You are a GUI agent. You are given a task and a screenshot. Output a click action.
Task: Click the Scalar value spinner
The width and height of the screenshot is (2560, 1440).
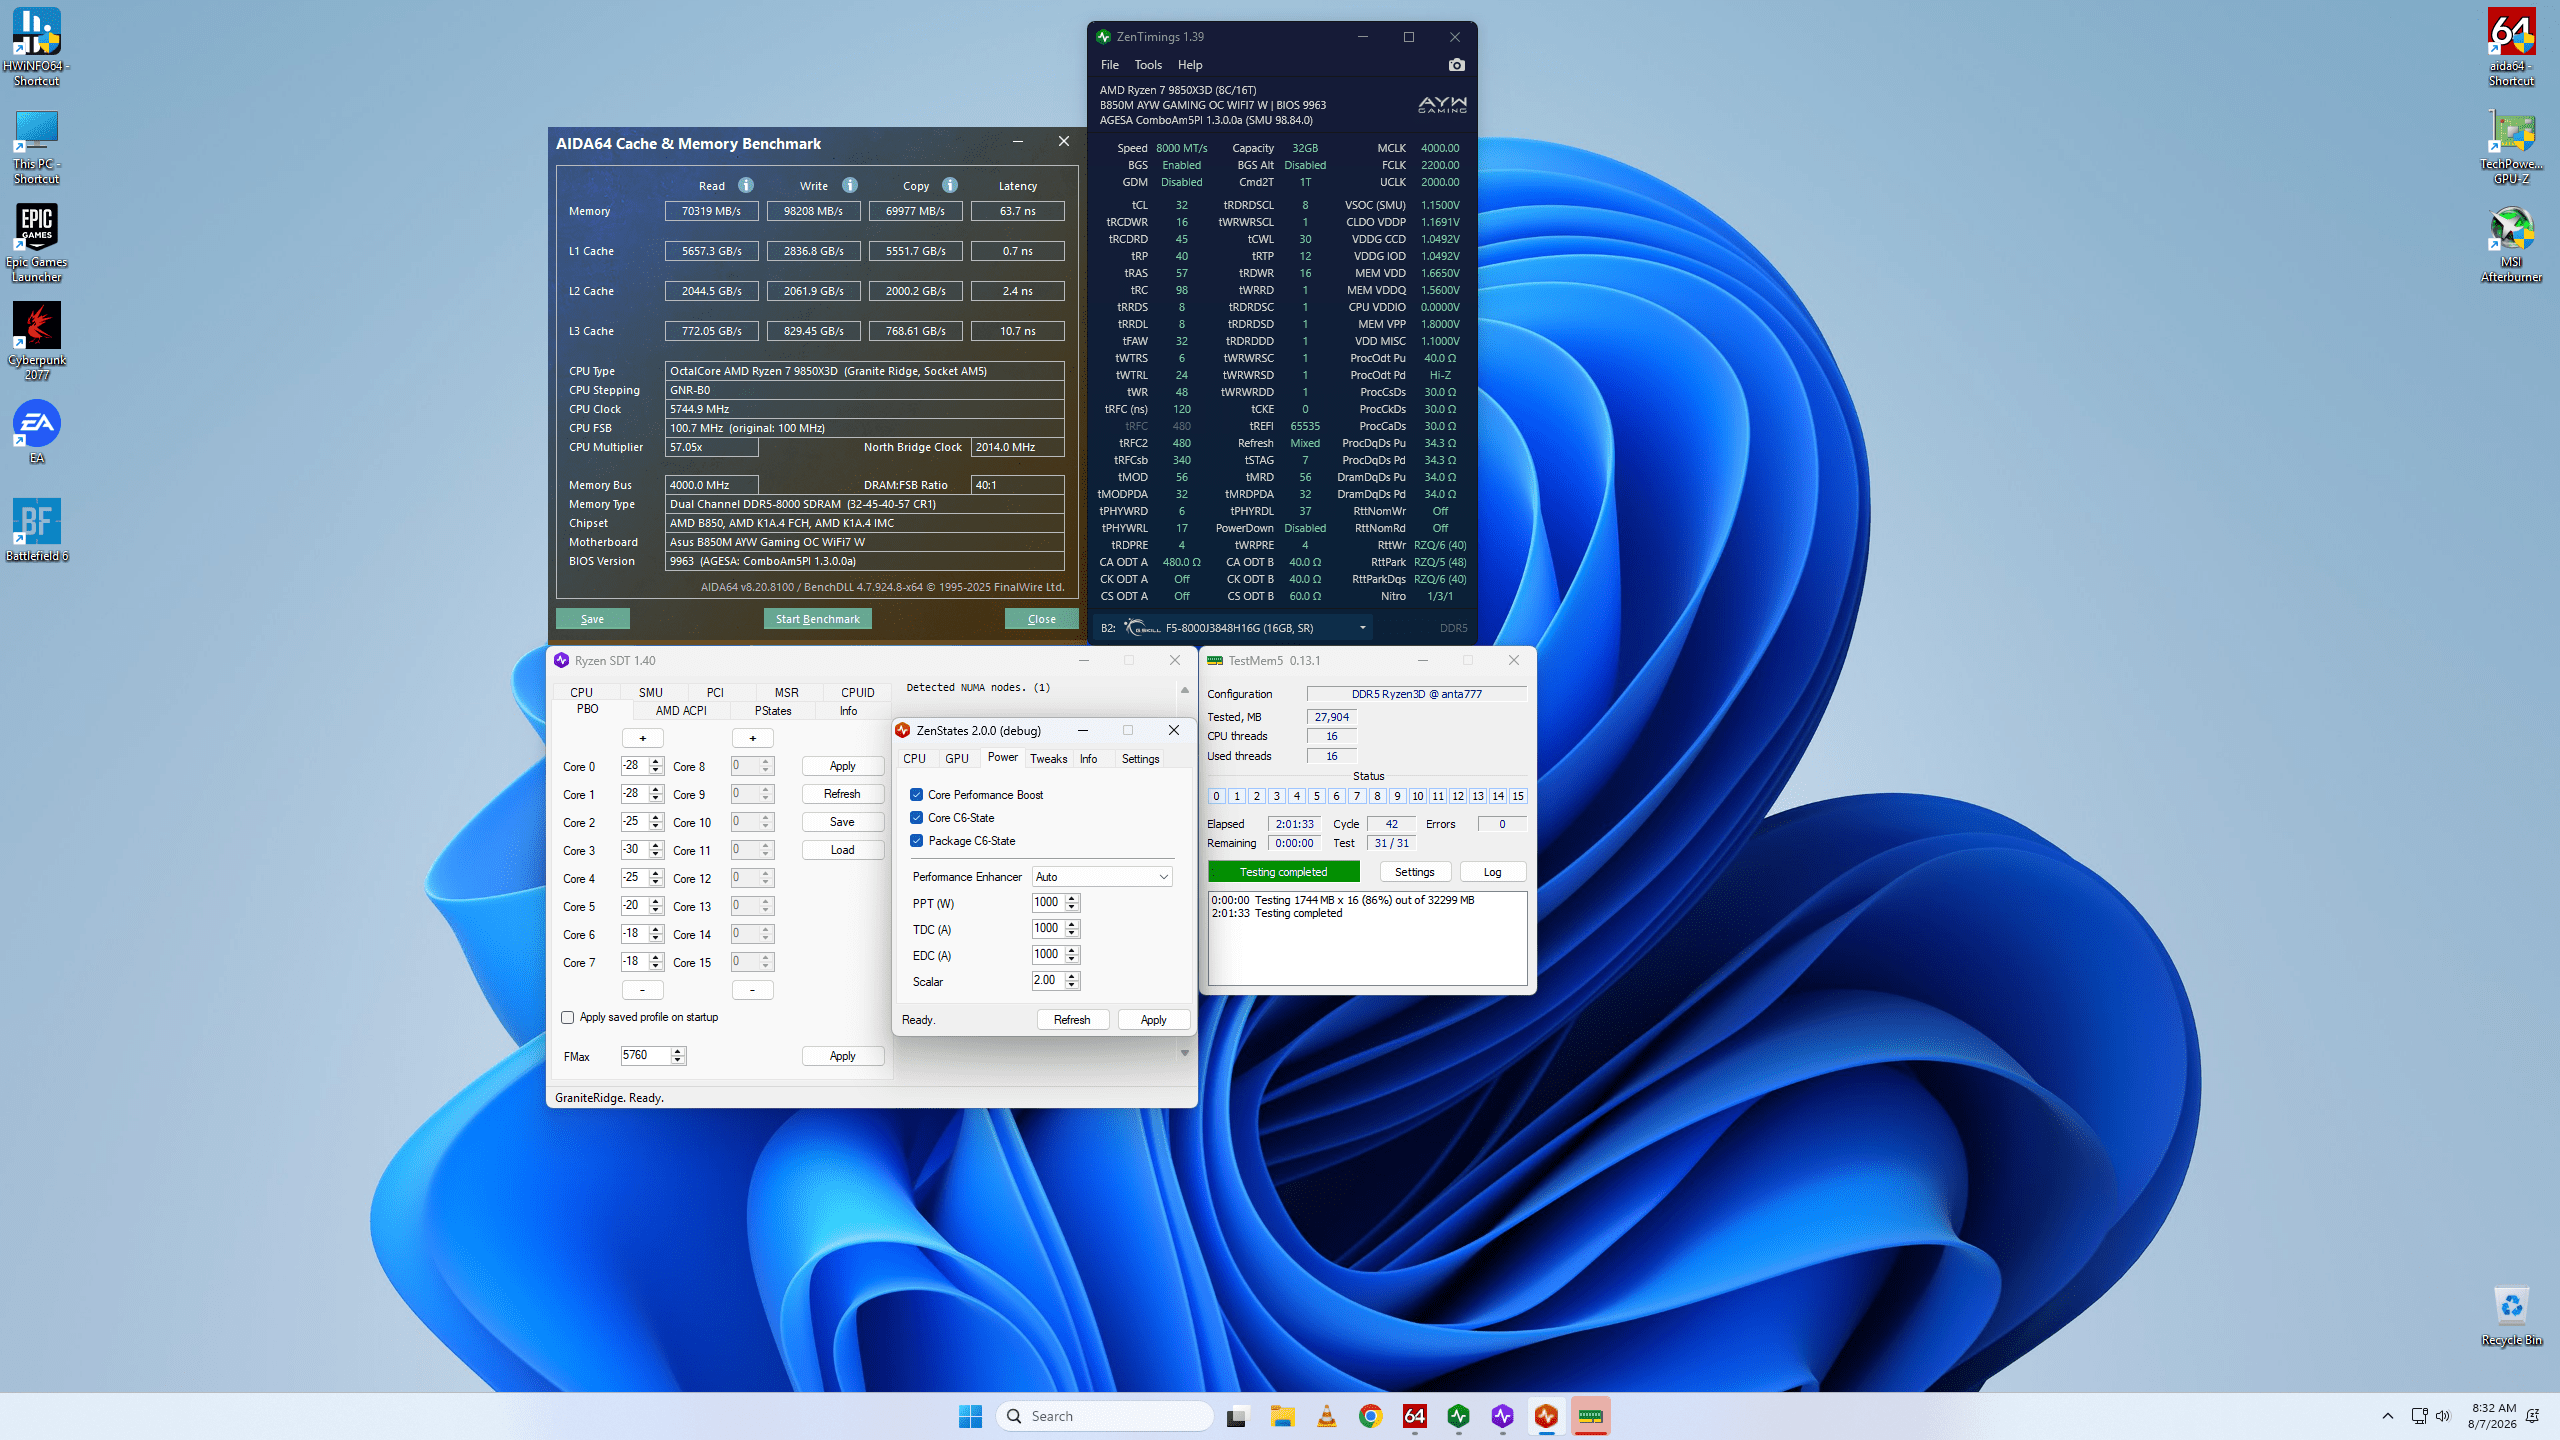click(x=1072, y=981)
